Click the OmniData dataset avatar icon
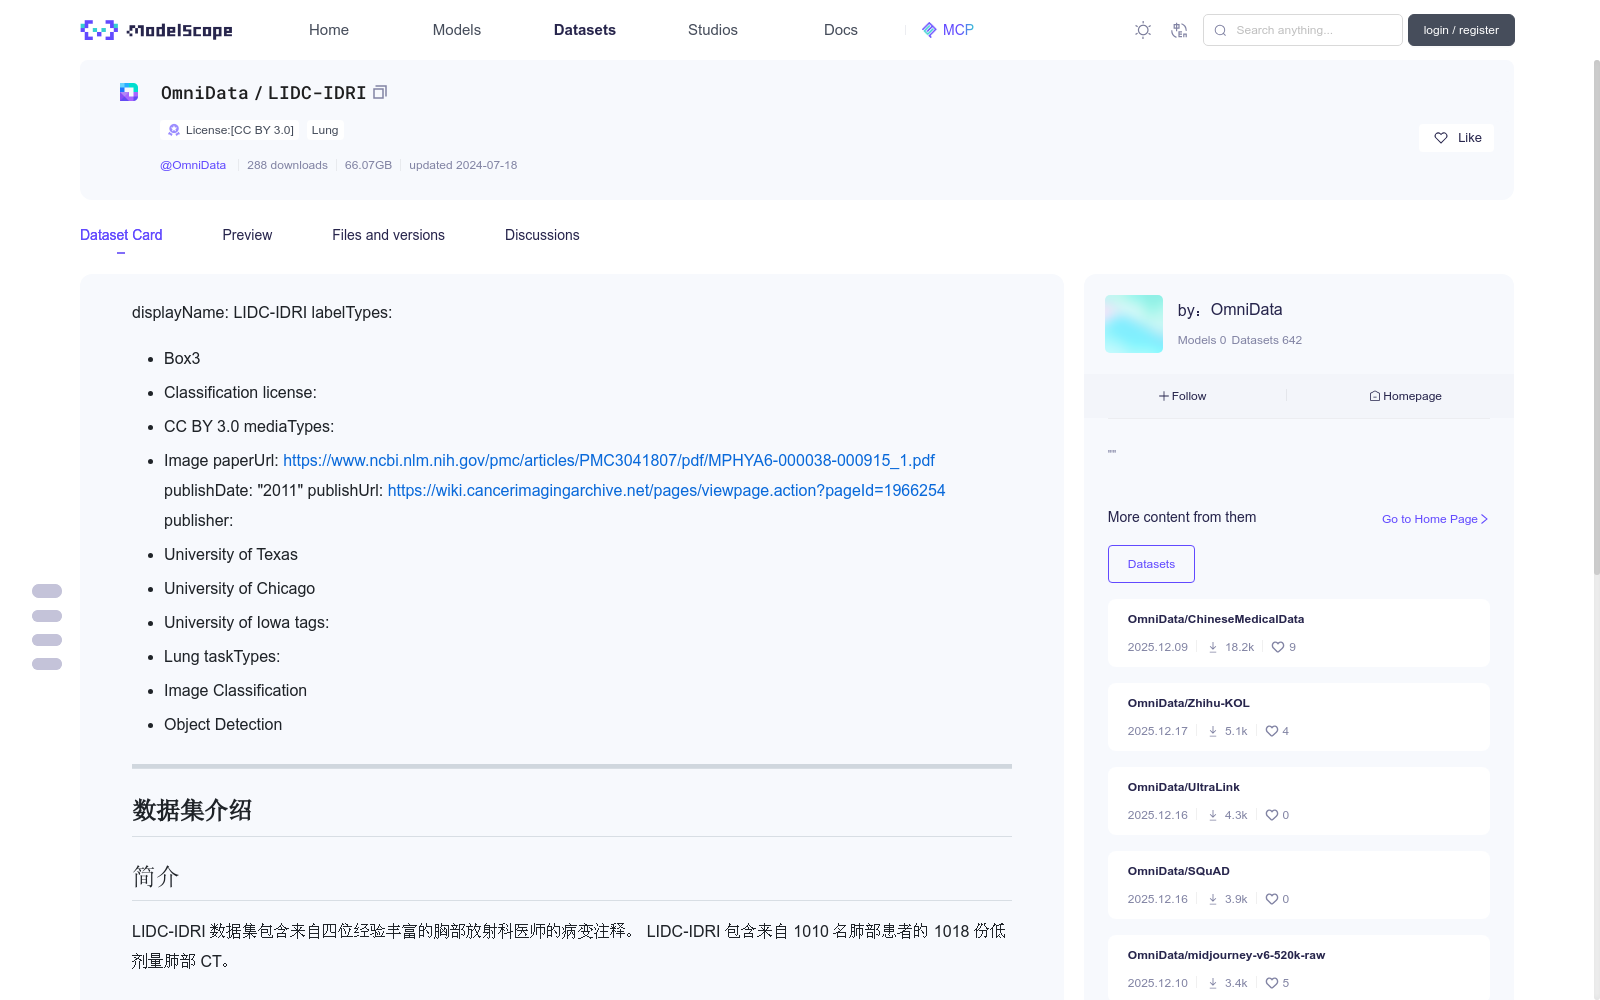1600x1000 pixels. tap(129, 92)
